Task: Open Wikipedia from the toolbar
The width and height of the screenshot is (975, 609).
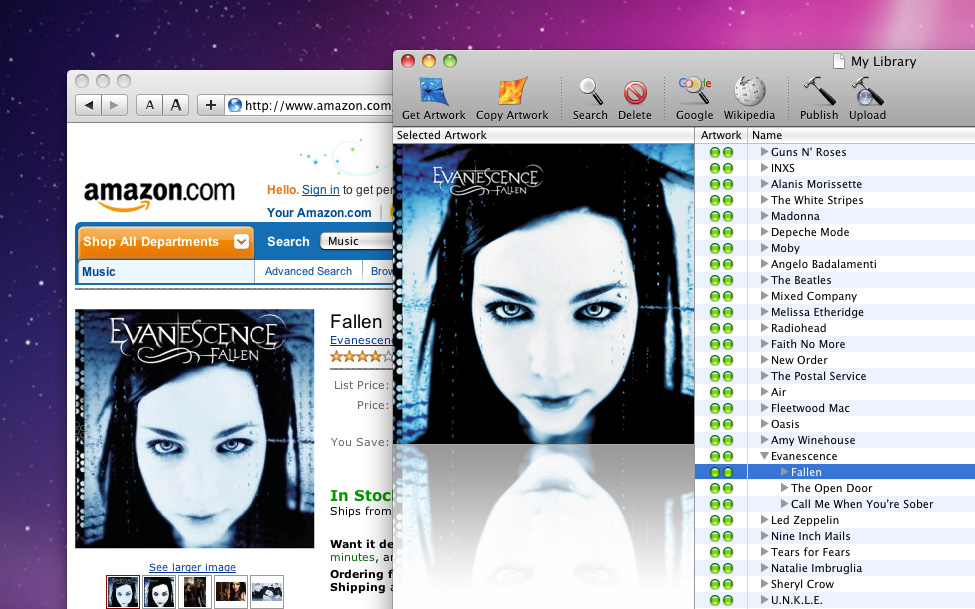Action: pos(749,92)
